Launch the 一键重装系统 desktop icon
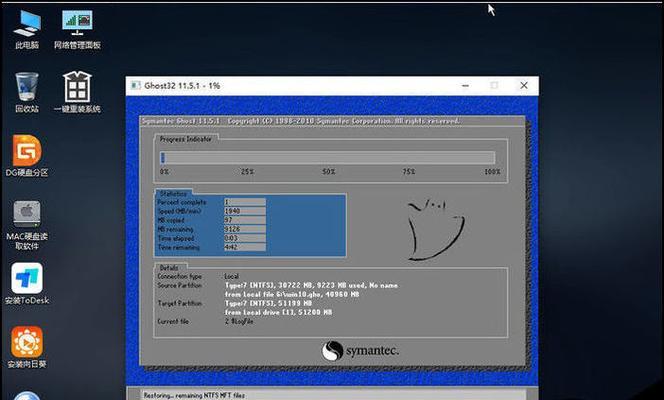 pos(77,92)
